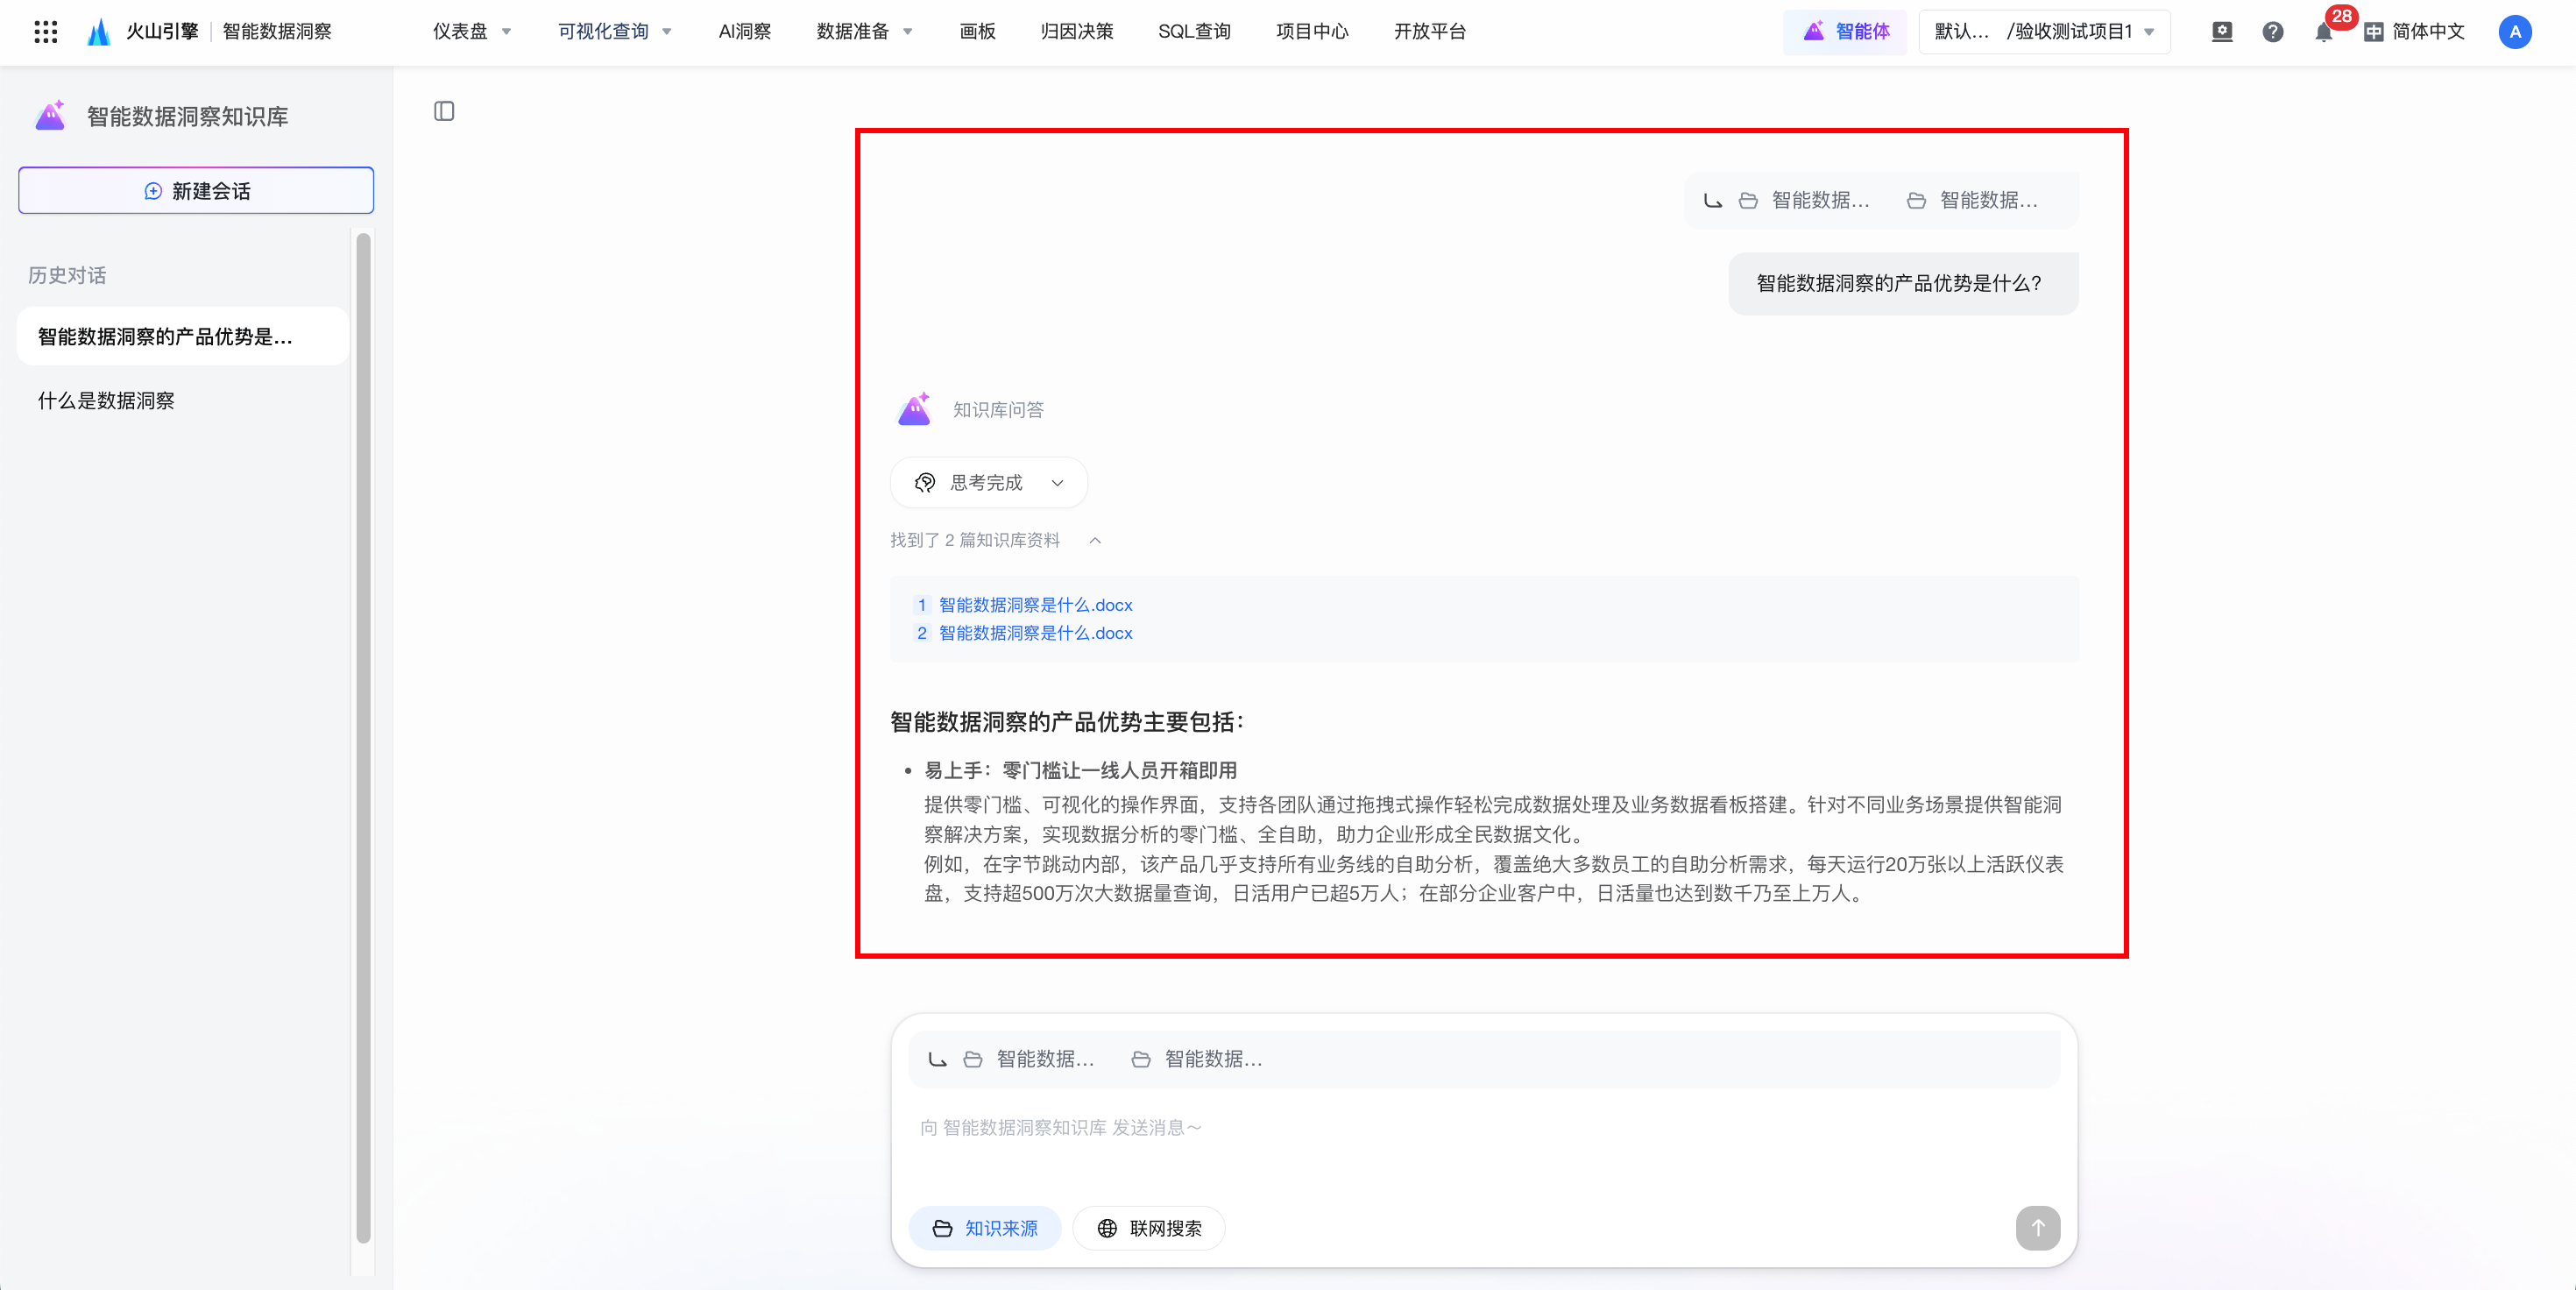Start a new chat with 新建会话
The width and height of the screenshot is (2576, 1290).
click(x=196, y=191)
